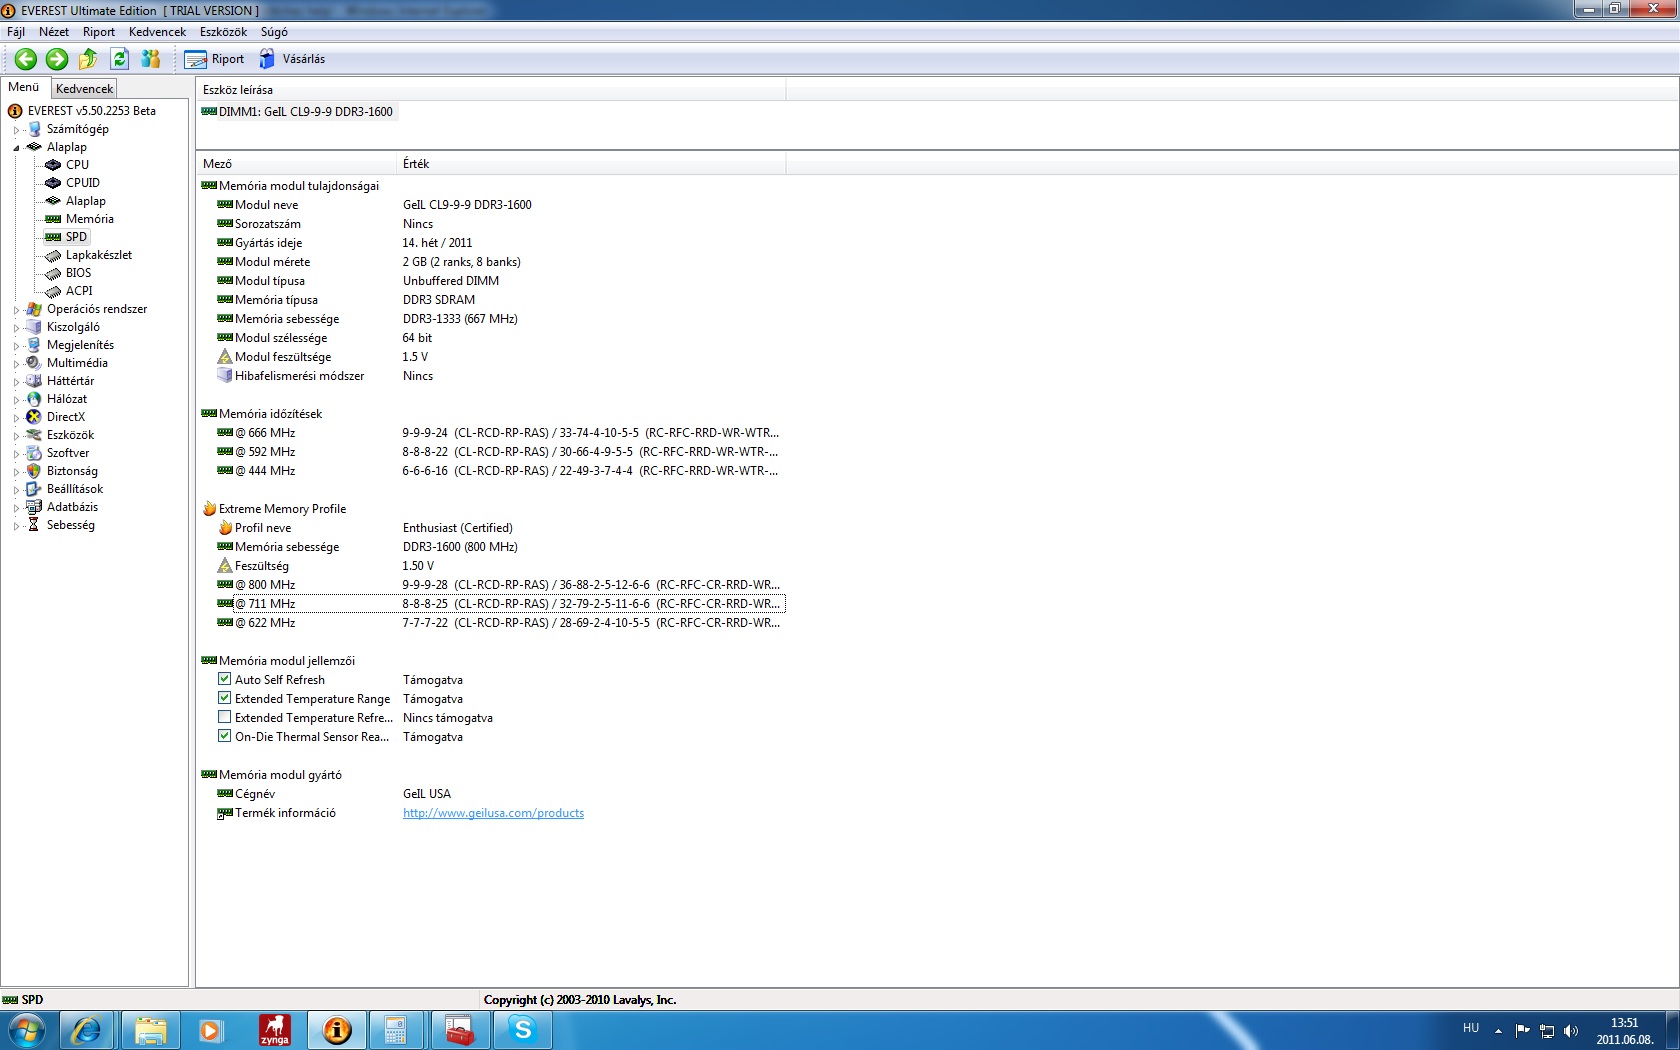Open the Nézet menu
Viewport: 1680px width, 1050px height.
coord(54,32)
